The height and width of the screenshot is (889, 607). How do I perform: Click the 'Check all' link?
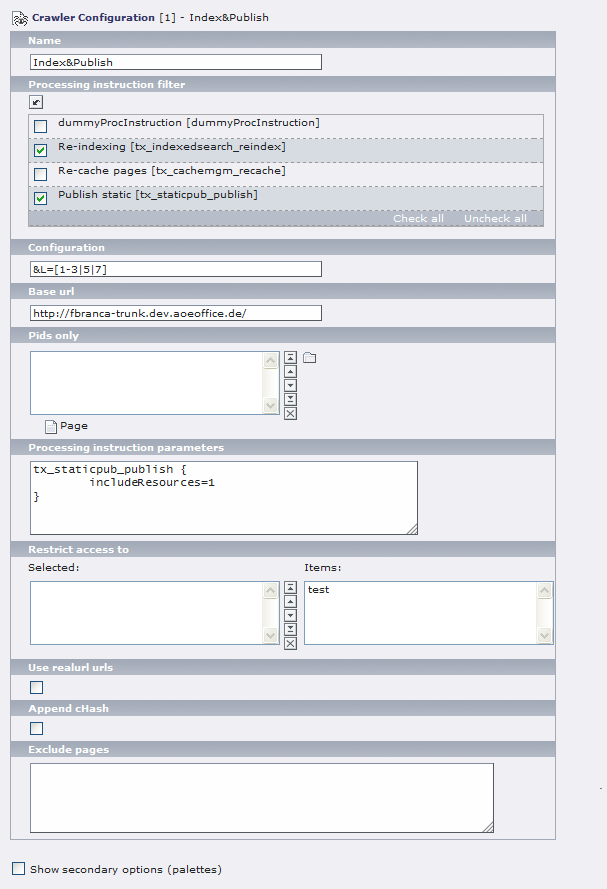[x=418, y=218]
